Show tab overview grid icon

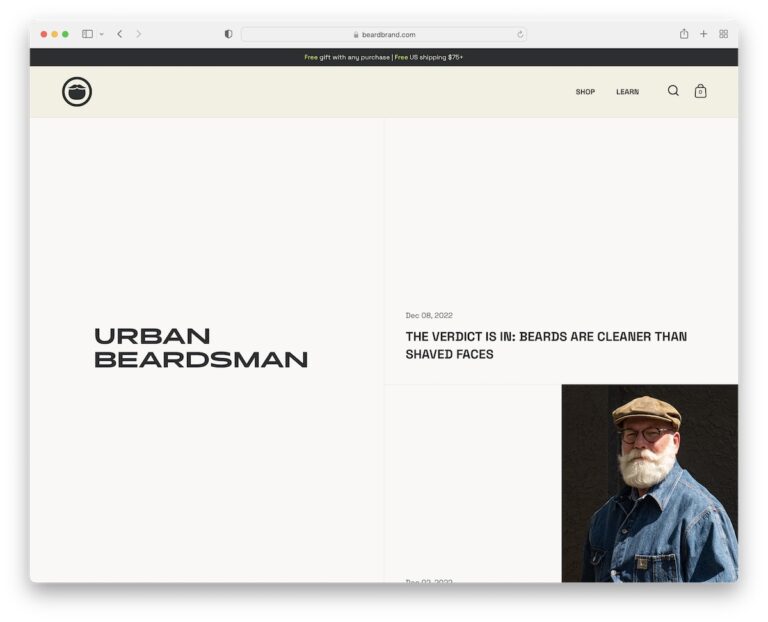click(723, 34)
